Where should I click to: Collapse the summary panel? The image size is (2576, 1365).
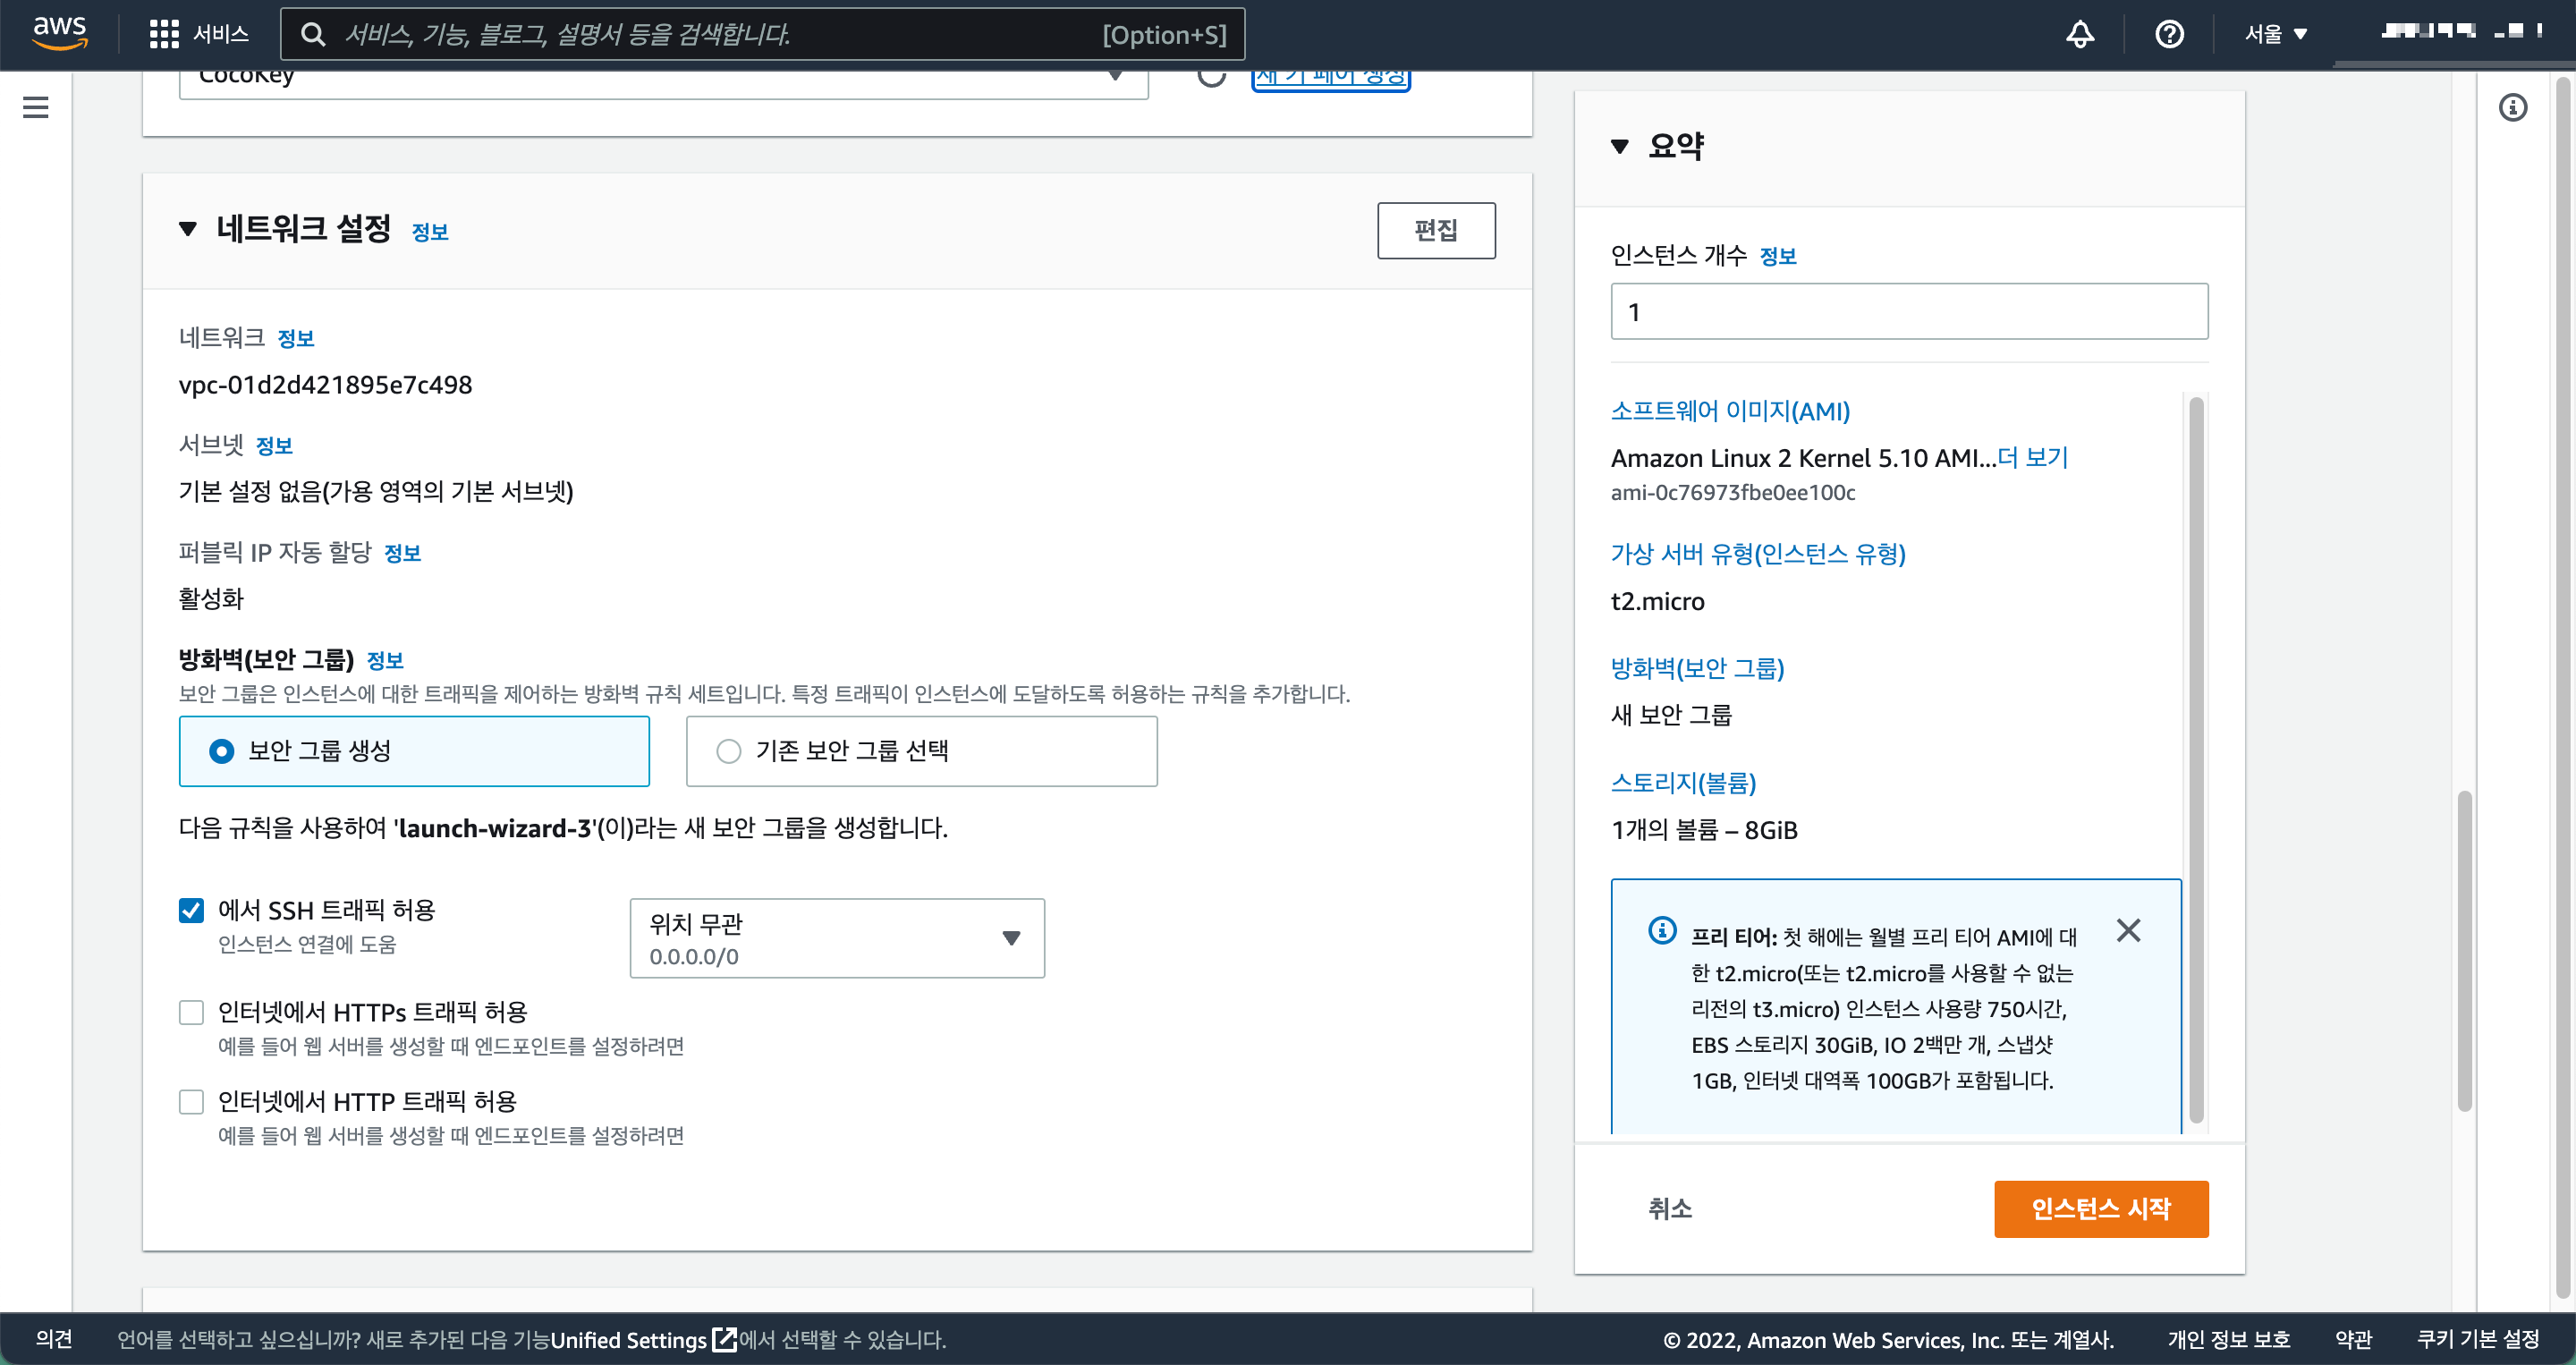pos(1620,146)
